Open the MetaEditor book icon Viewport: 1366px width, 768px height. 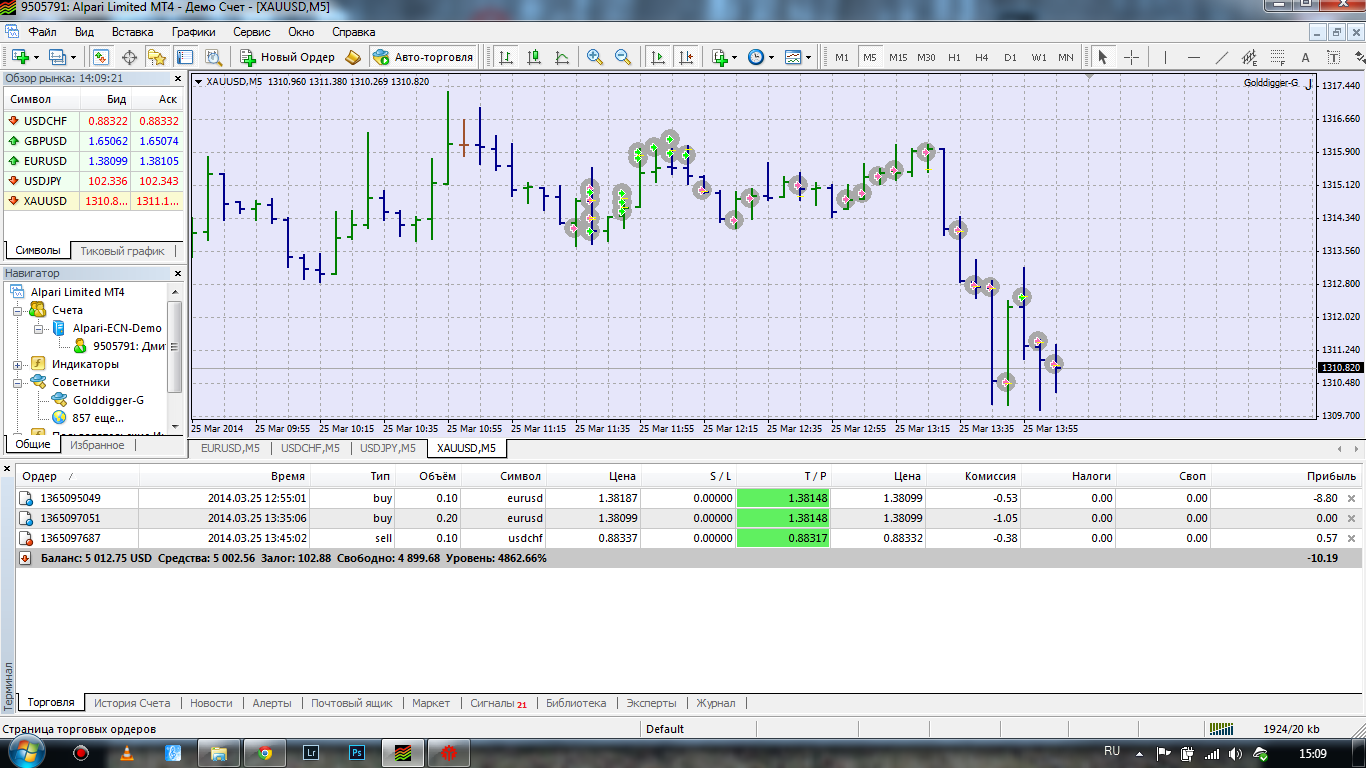point(353,57)
